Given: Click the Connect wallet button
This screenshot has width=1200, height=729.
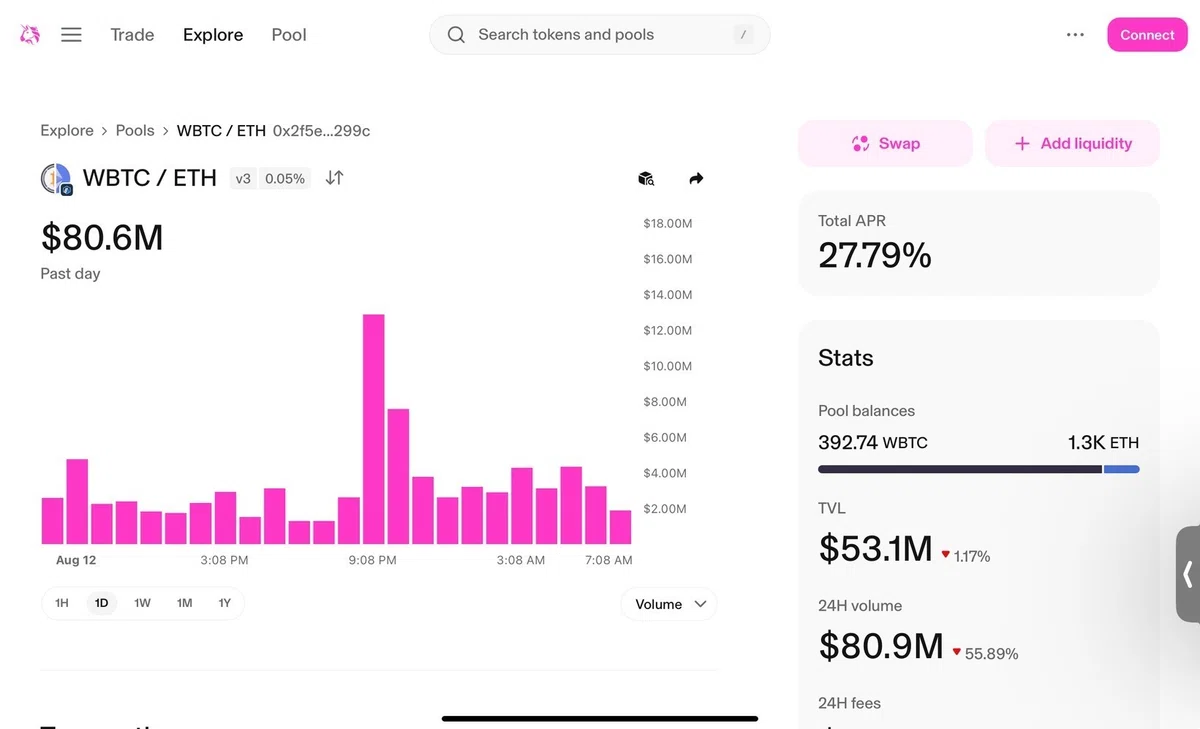Looking at the screenshot, I should coord(1147,35).
